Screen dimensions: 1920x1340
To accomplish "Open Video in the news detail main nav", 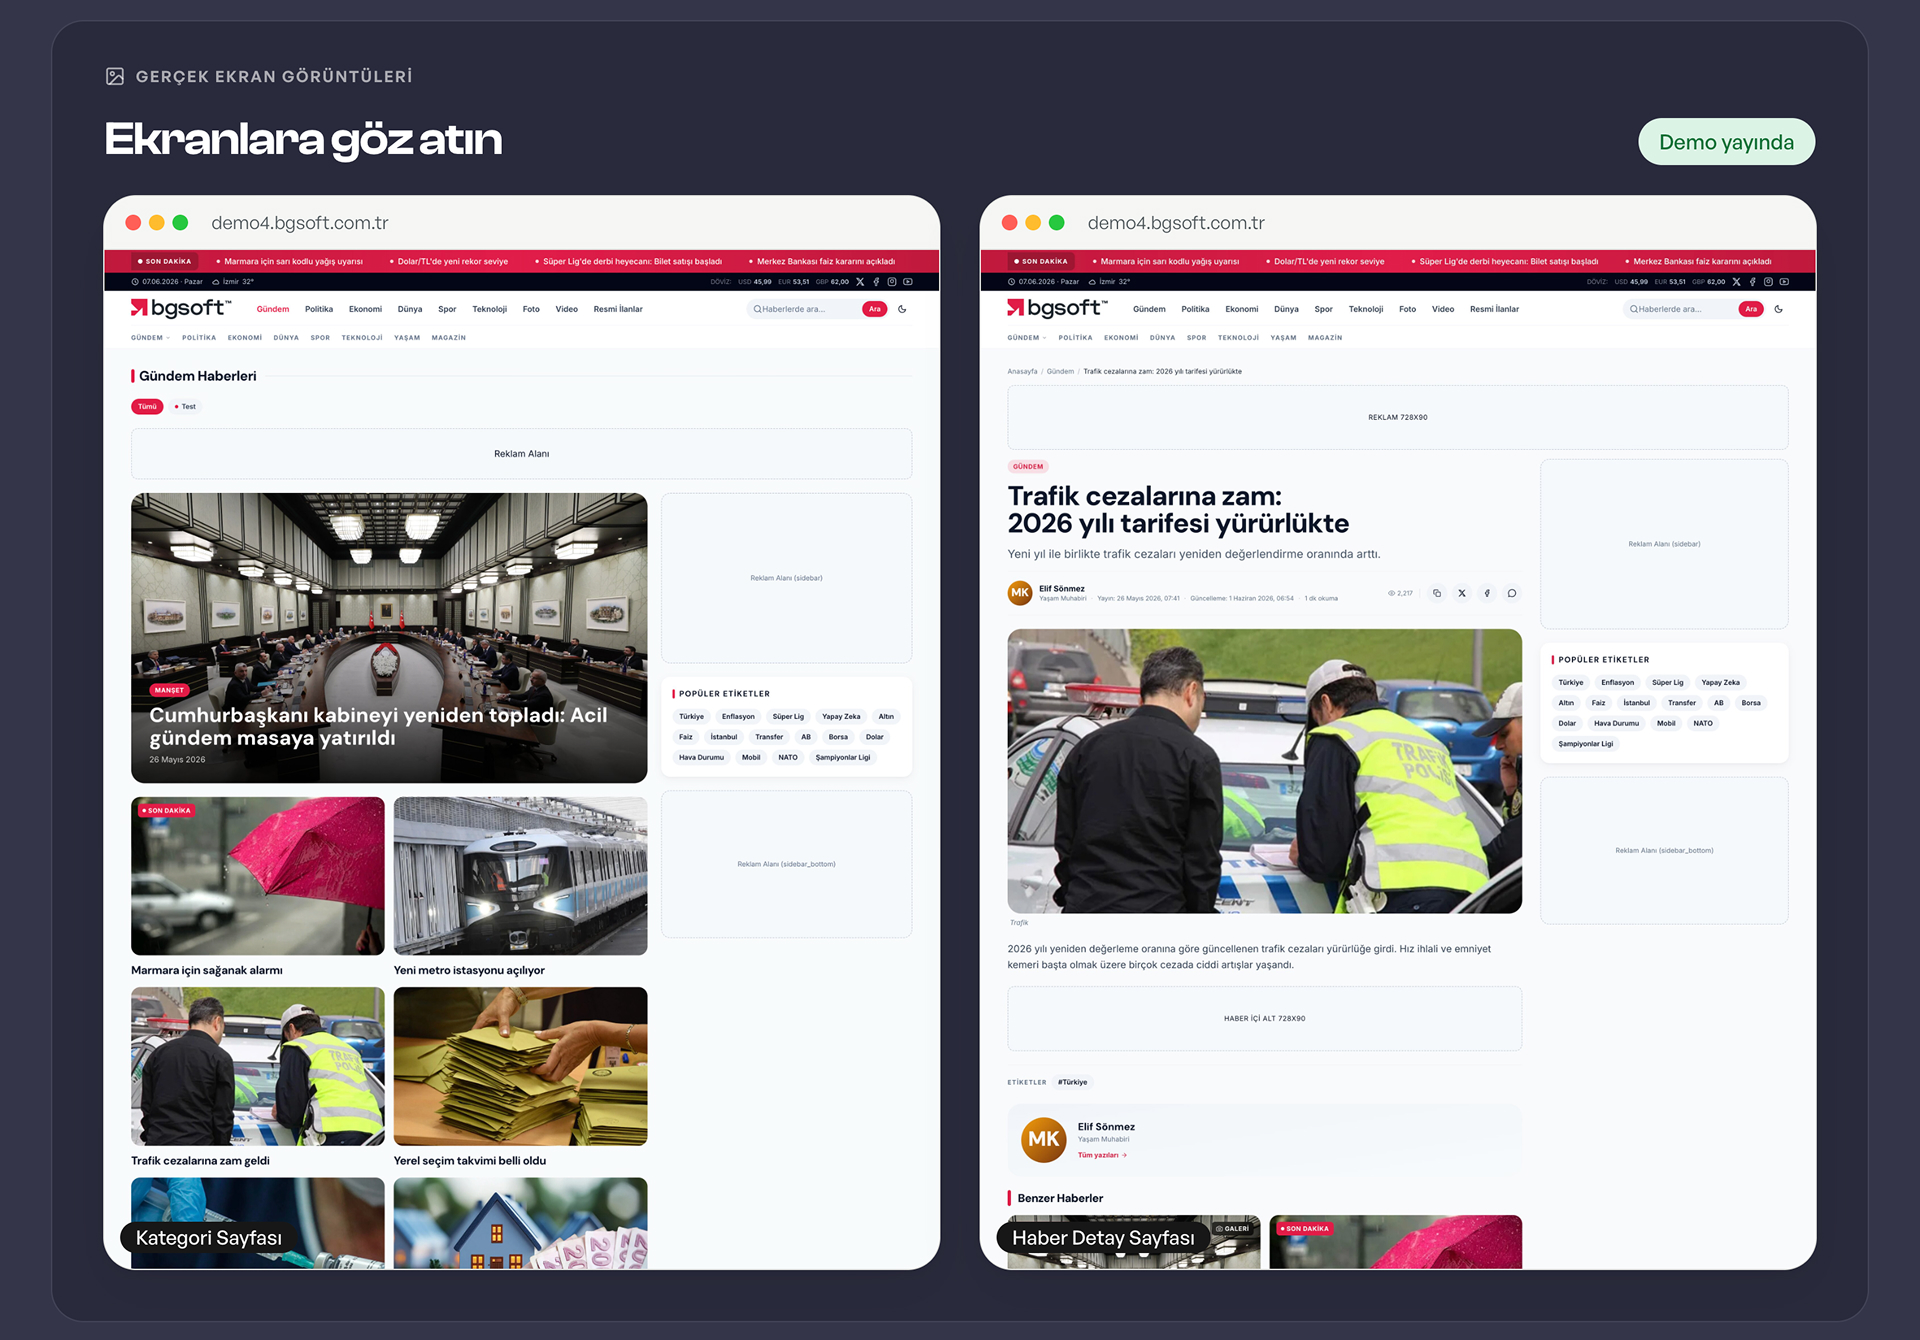I will (x=1443, y=309).
